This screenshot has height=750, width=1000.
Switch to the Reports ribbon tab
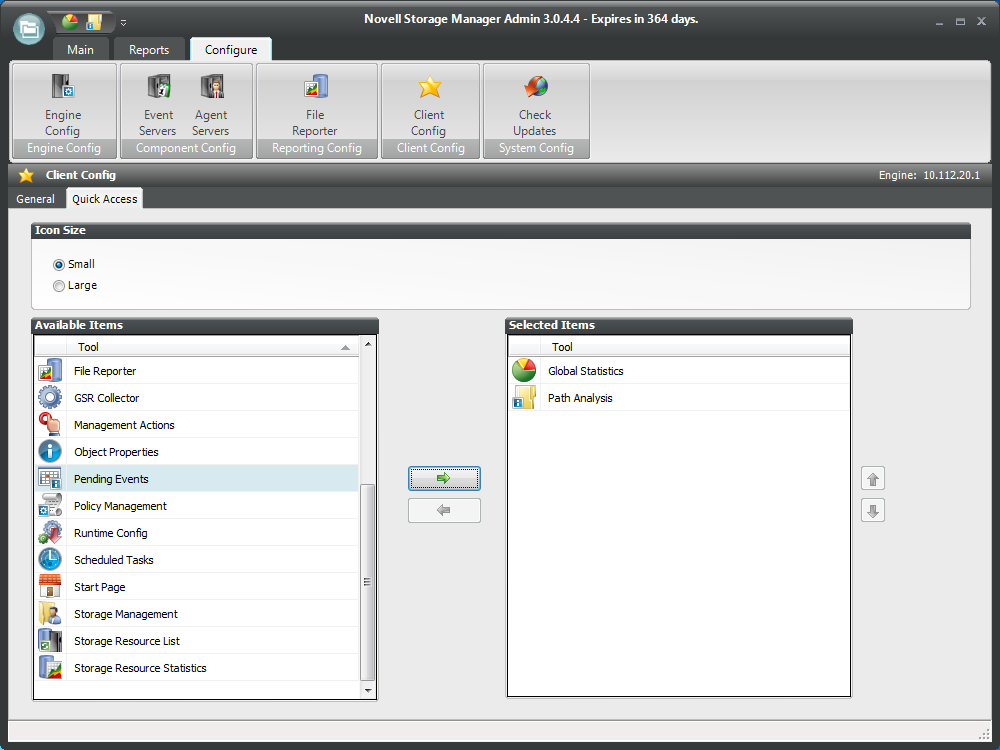149,50
